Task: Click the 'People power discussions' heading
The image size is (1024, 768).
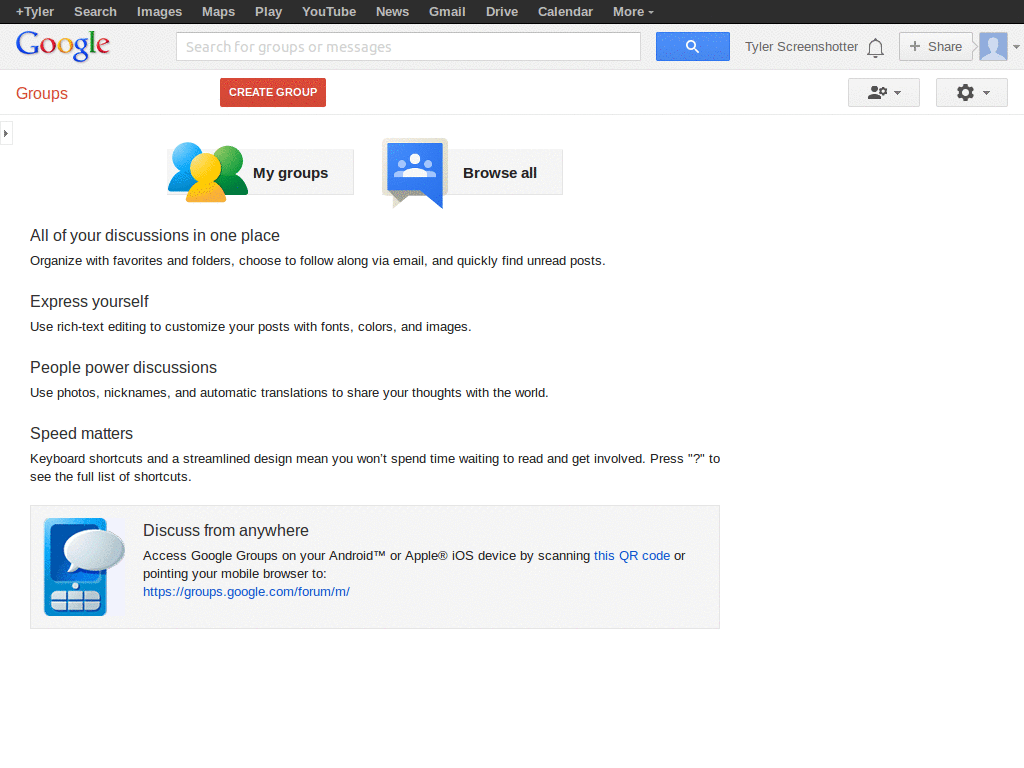Action: 123,367
